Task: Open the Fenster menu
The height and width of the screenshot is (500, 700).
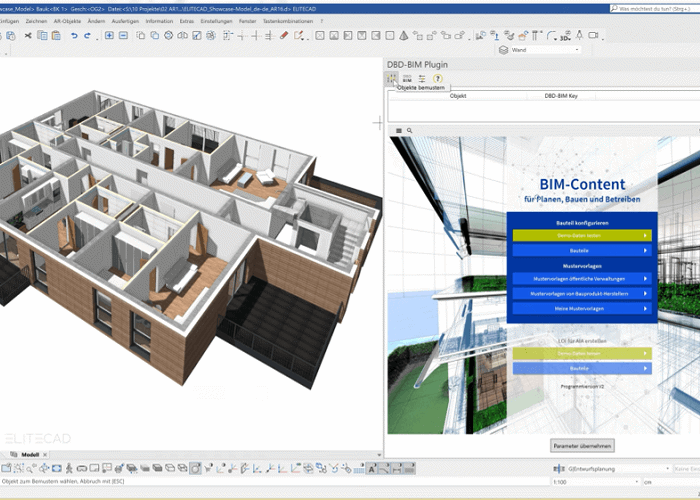Action: 247,21
